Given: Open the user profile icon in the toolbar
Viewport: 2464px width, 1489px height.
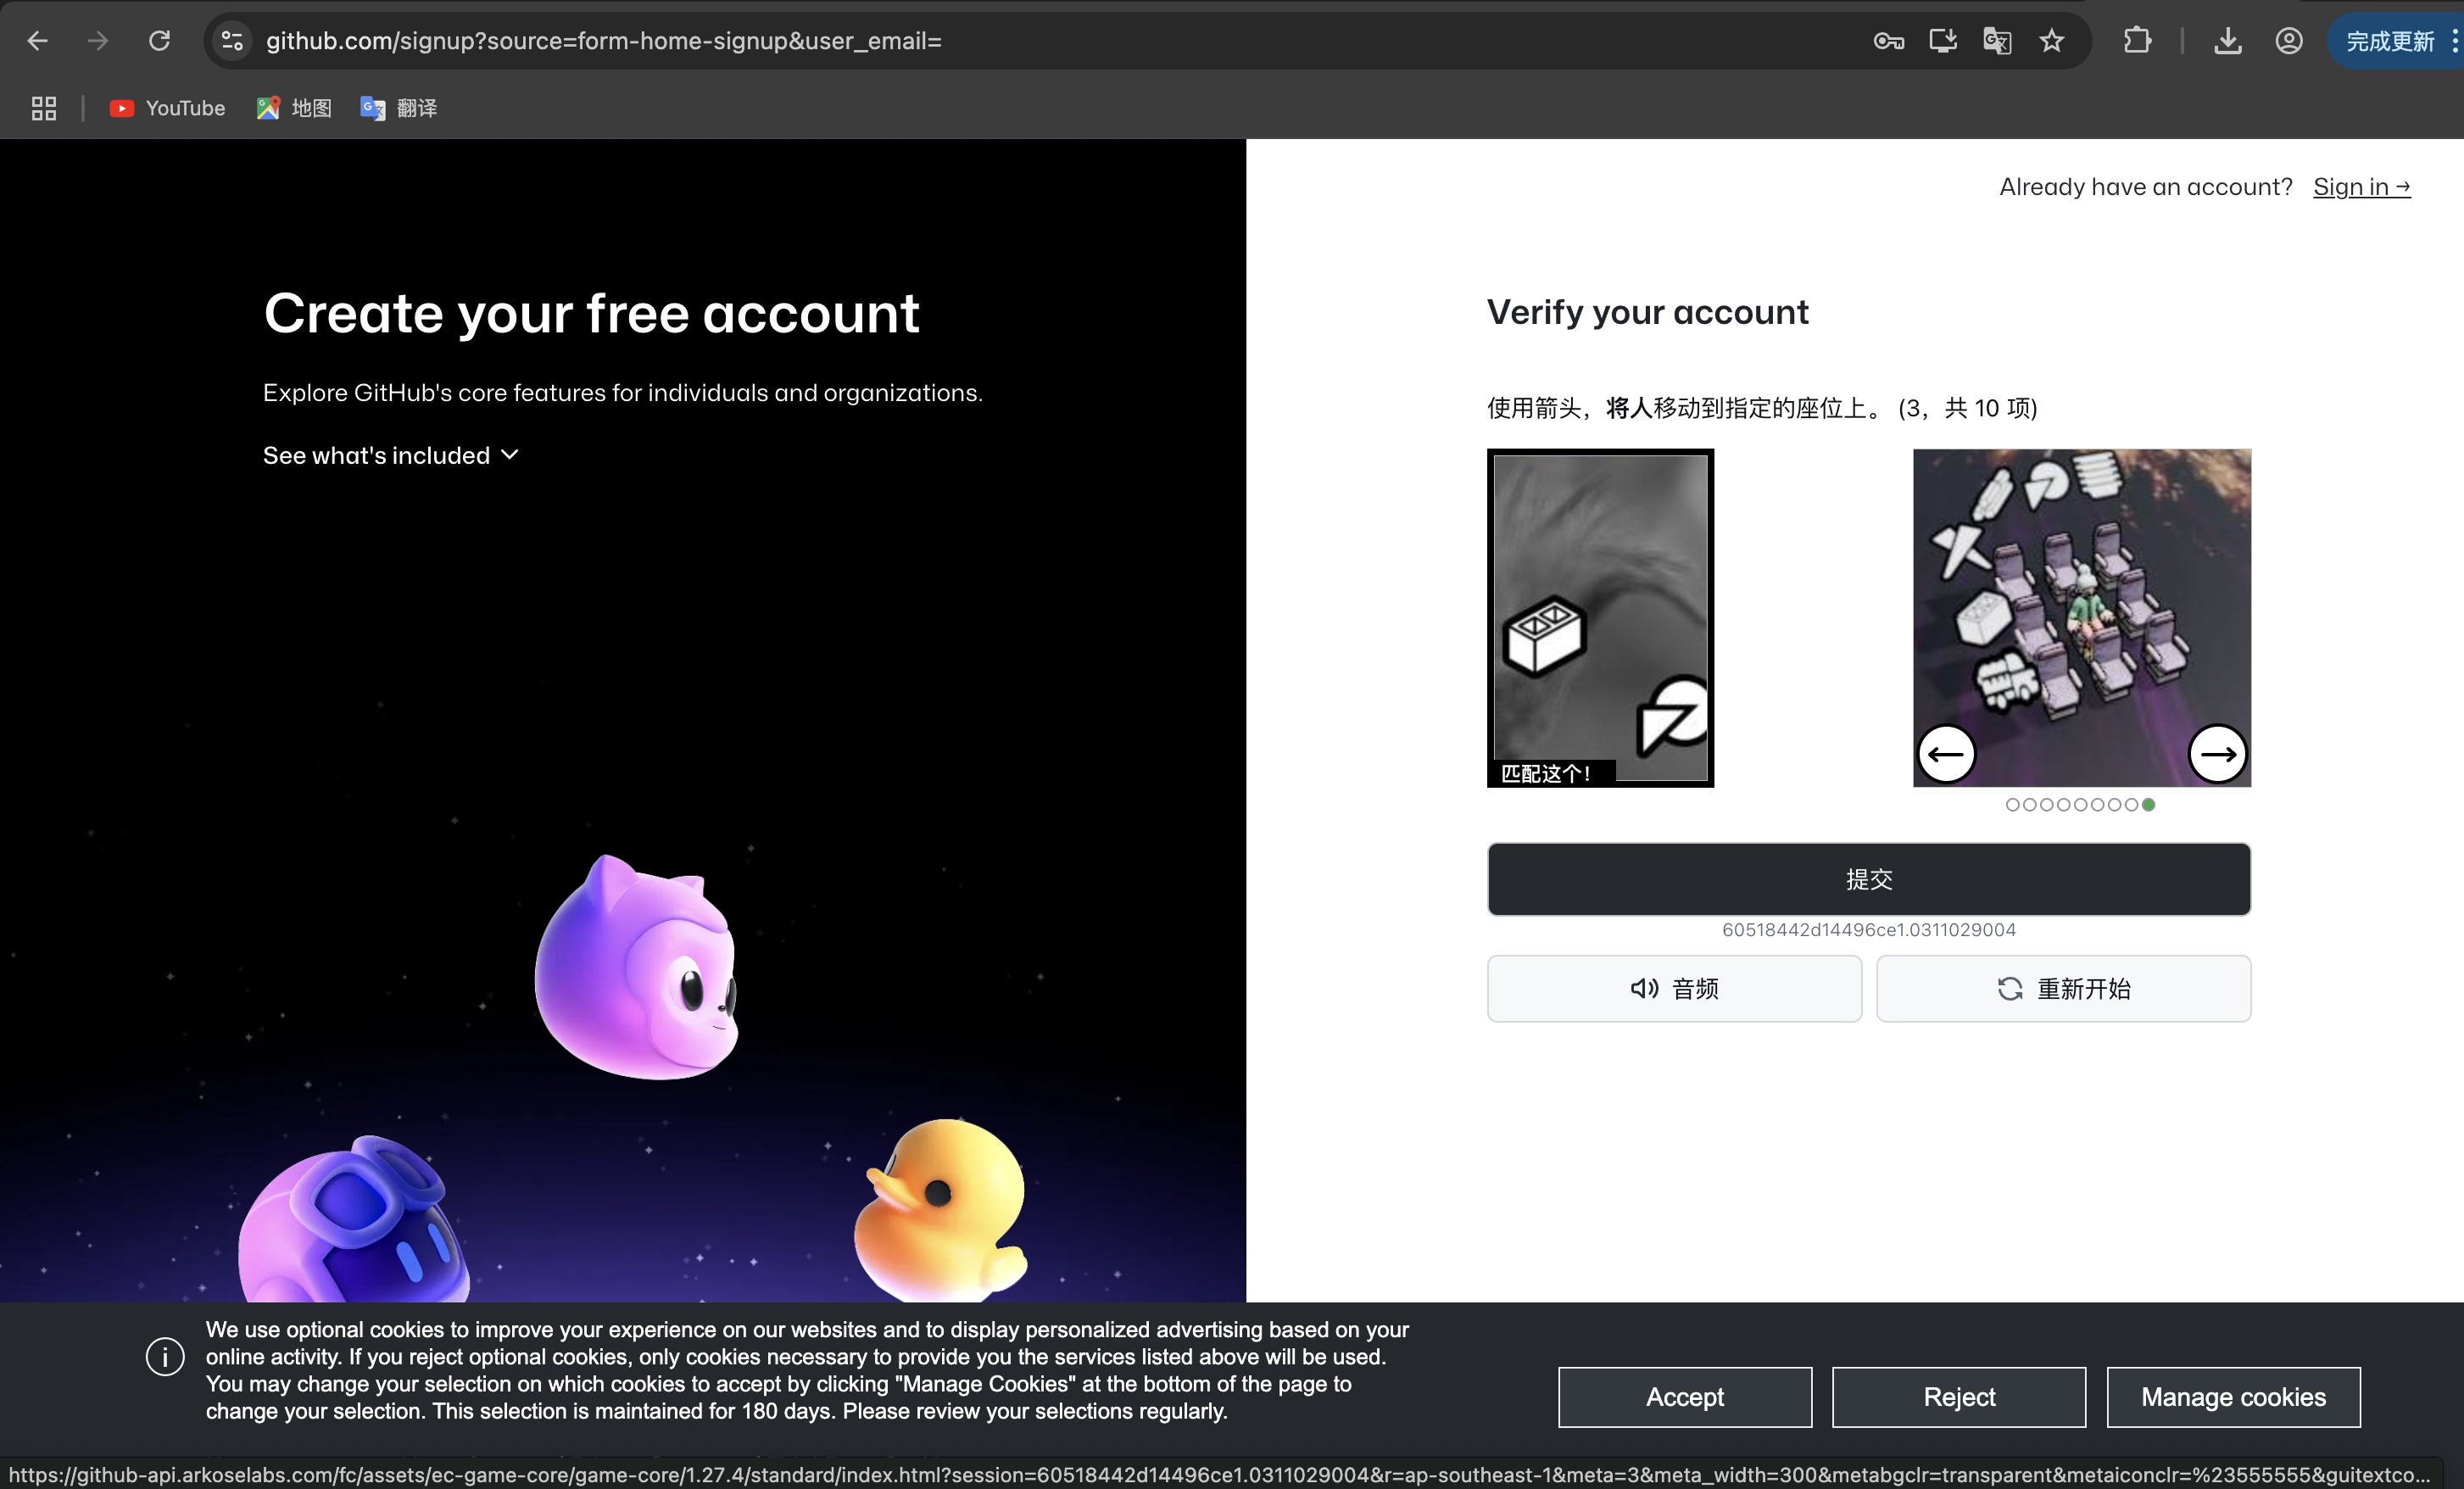Looking at the screenshot, I should coord(2288,41).
